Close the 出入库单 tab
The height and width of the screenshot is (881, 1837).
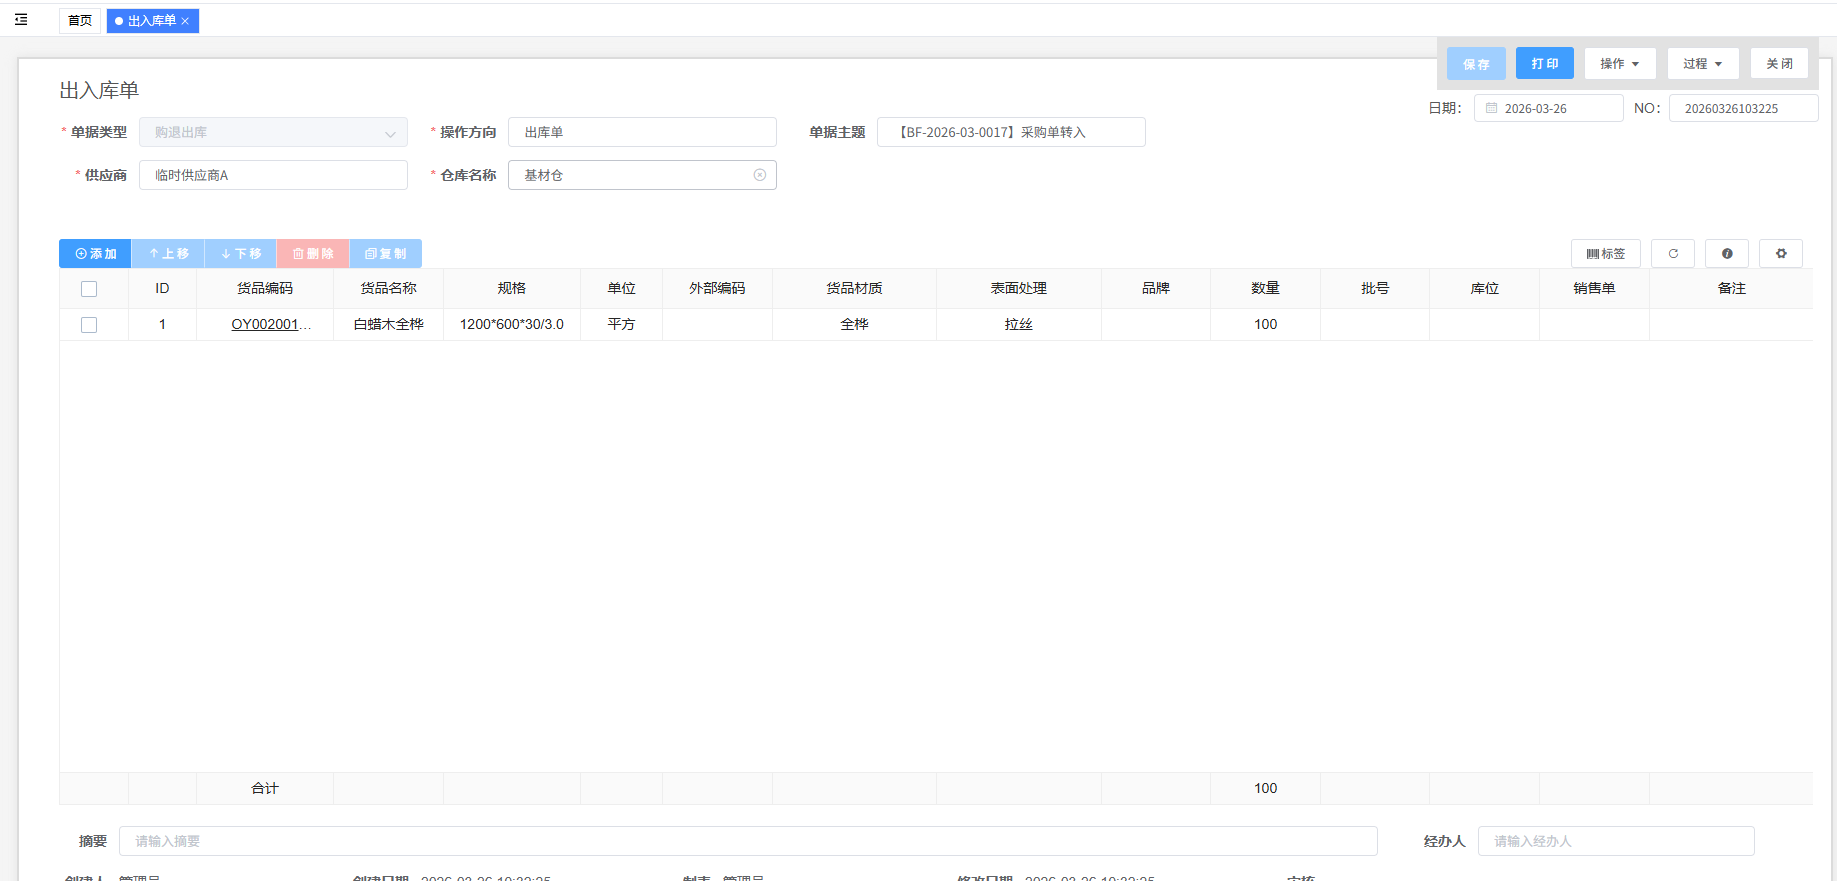[185, 21]
